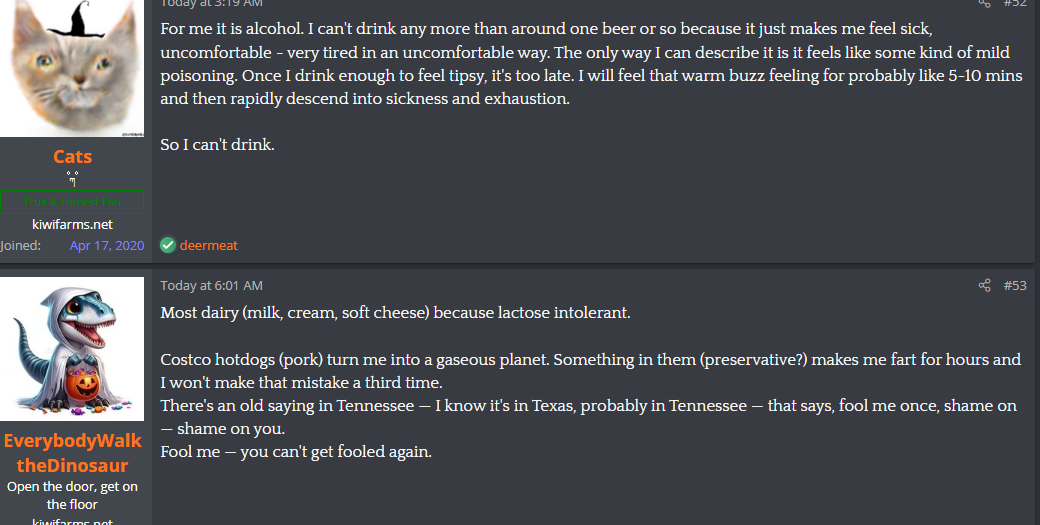This screenshot has height=525, width=1040.
Task: Open the Cats username profile link
Action: coord(72,156)
